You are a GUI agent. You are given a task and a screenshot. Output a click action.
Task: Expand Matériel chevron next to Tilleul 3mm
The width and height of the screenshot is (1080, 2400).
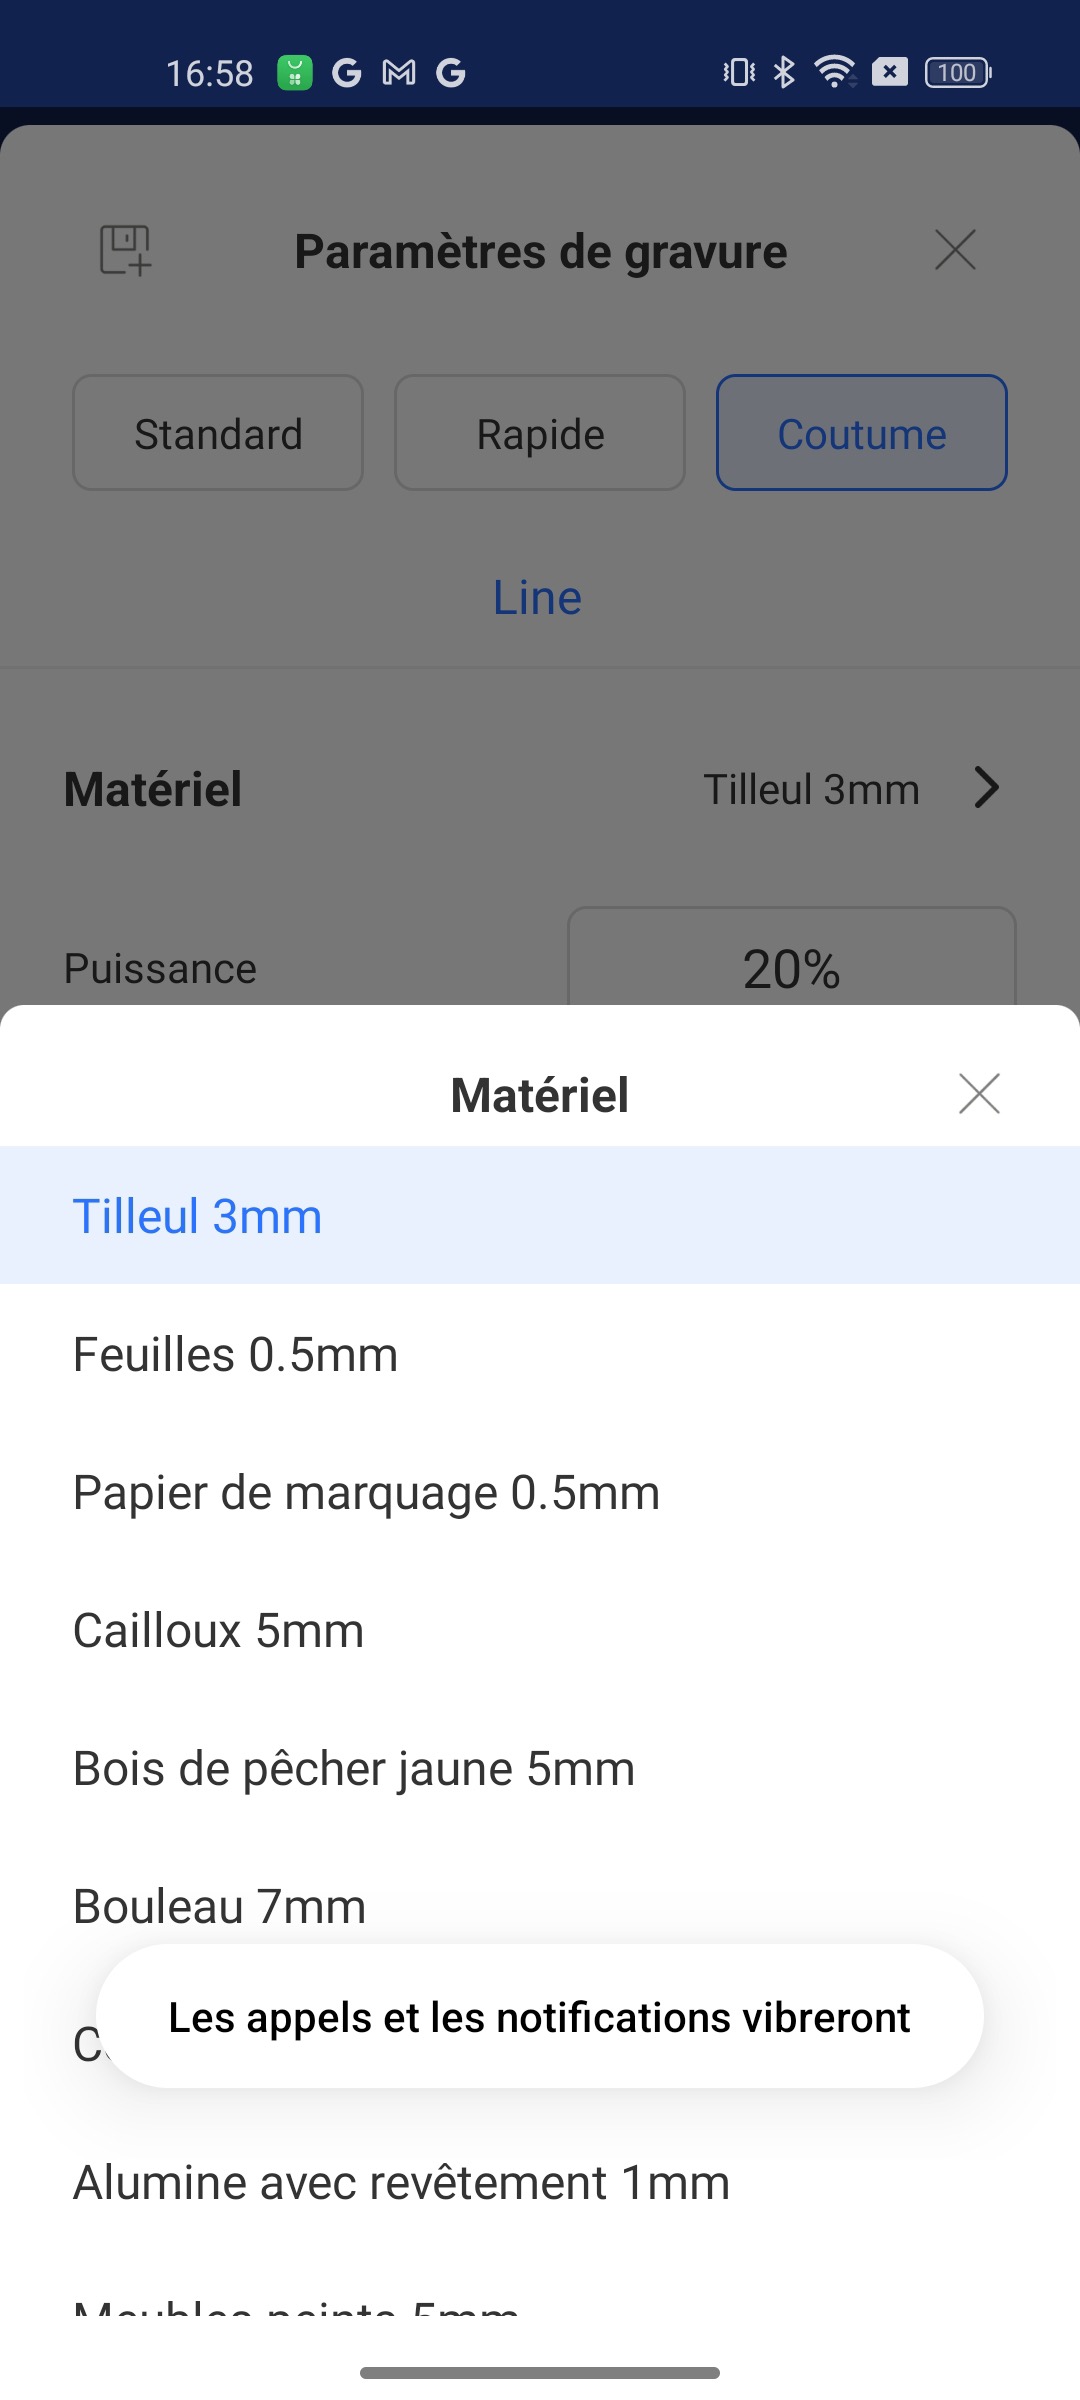(987, 788)
